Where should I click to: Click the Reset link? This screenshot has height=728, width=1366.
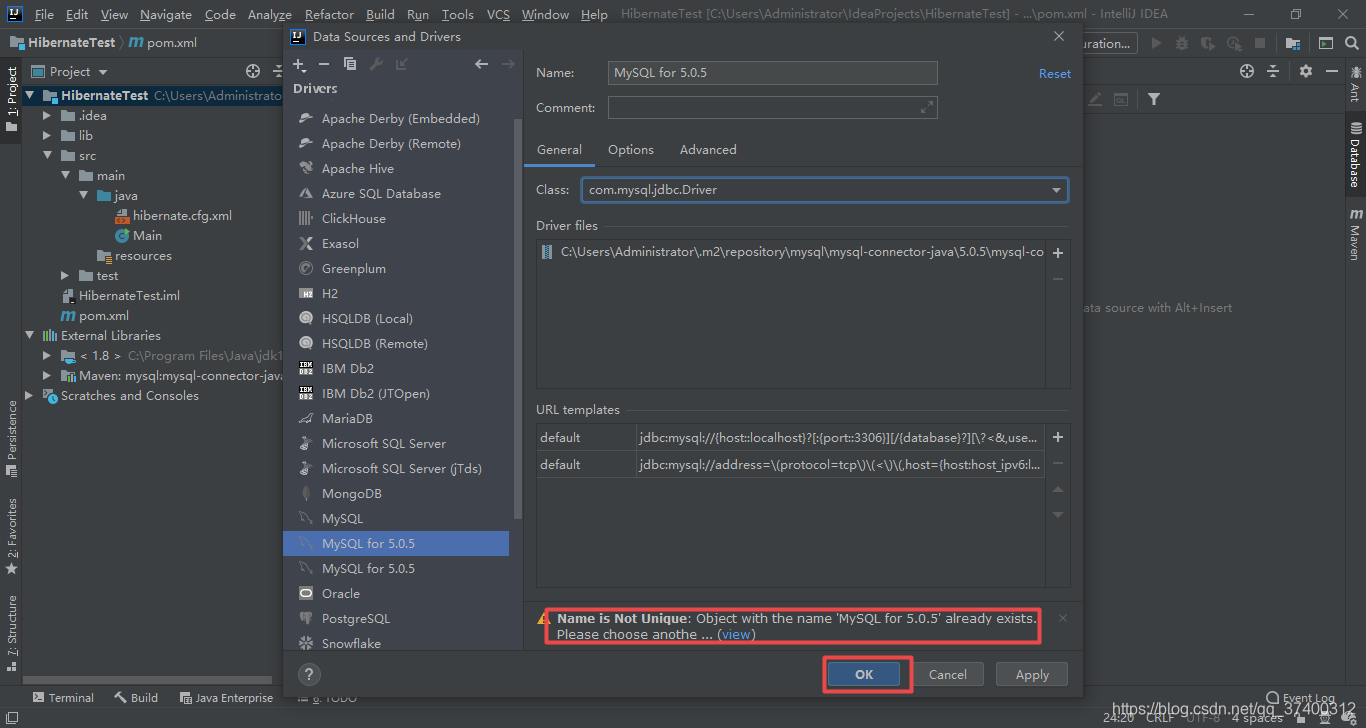[x=1054, y=73]
